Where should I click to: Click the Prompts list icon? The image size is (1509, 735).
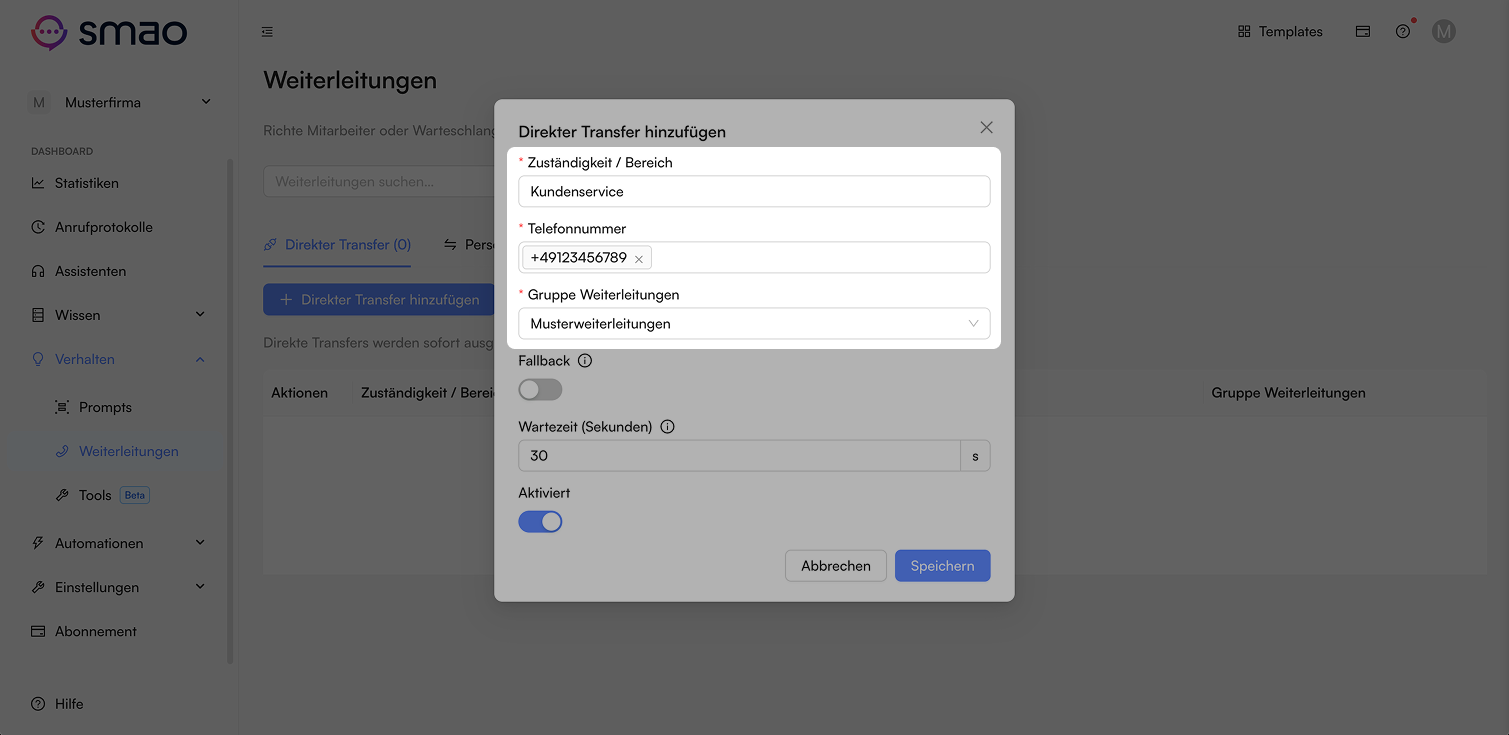point(62,407)
